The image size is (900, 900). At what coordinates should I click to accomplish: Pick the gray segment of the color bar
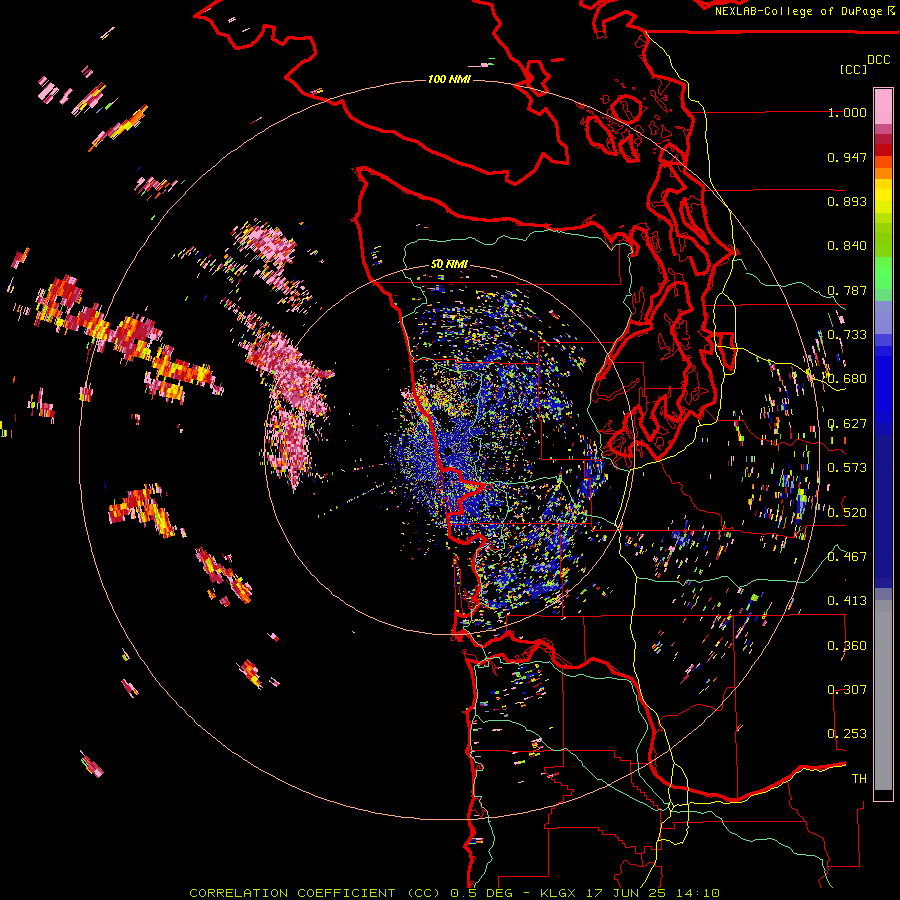tap(883, 695)
